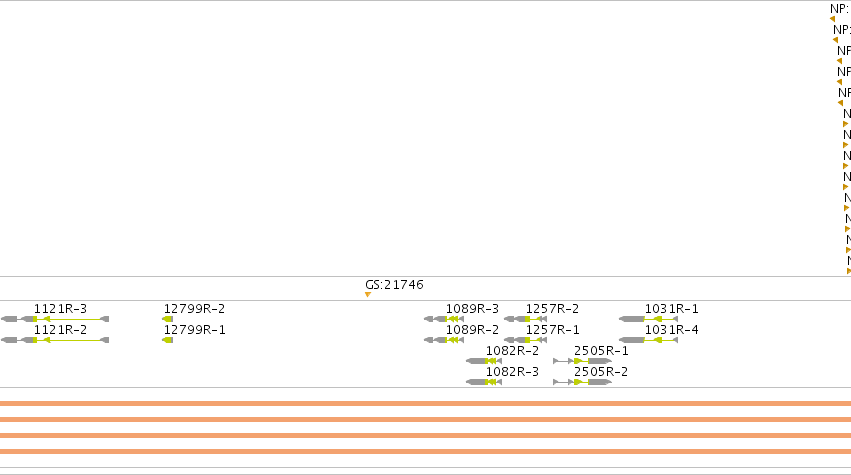The height and width of the screenshot is (475, 851).
Task: Select the 1089R-3 transcript glyph
Action: click(444, 319)
